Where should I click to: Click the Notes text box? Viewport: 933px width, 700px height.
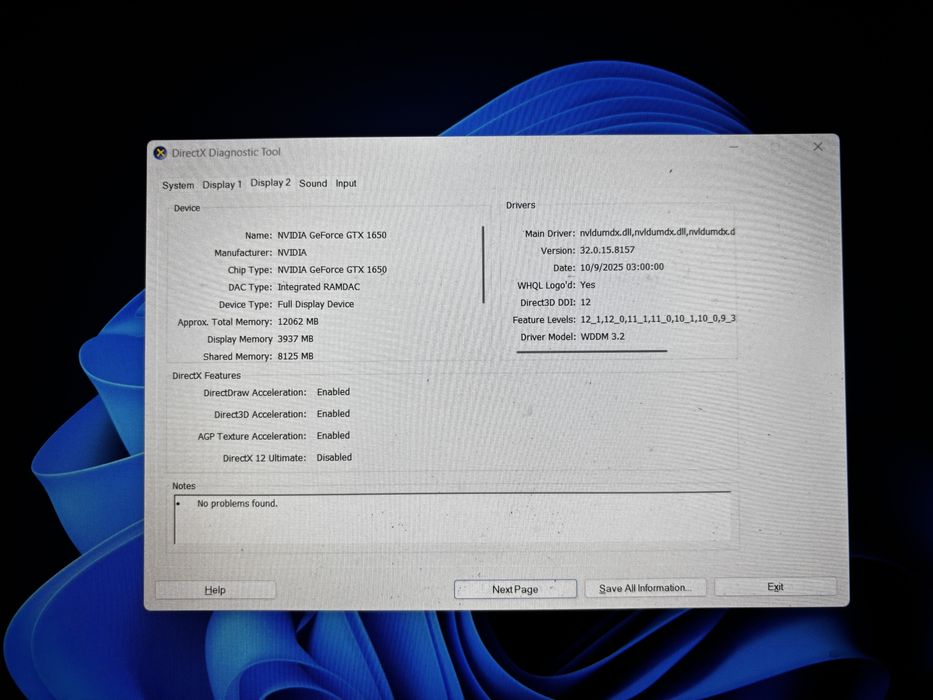click(453, 518)
